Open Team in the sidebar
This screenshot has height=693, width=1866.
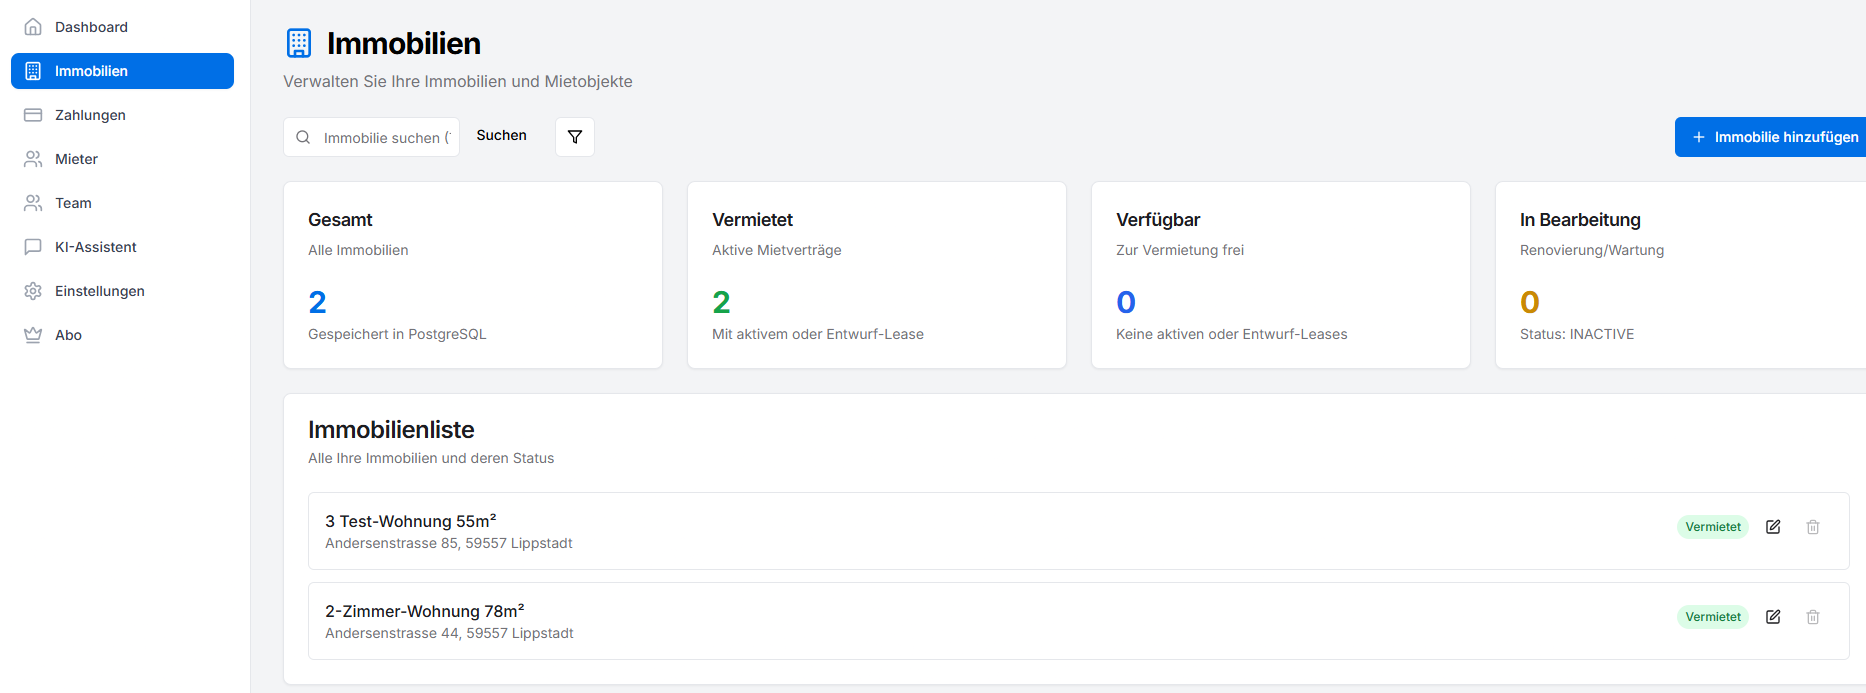122,203
